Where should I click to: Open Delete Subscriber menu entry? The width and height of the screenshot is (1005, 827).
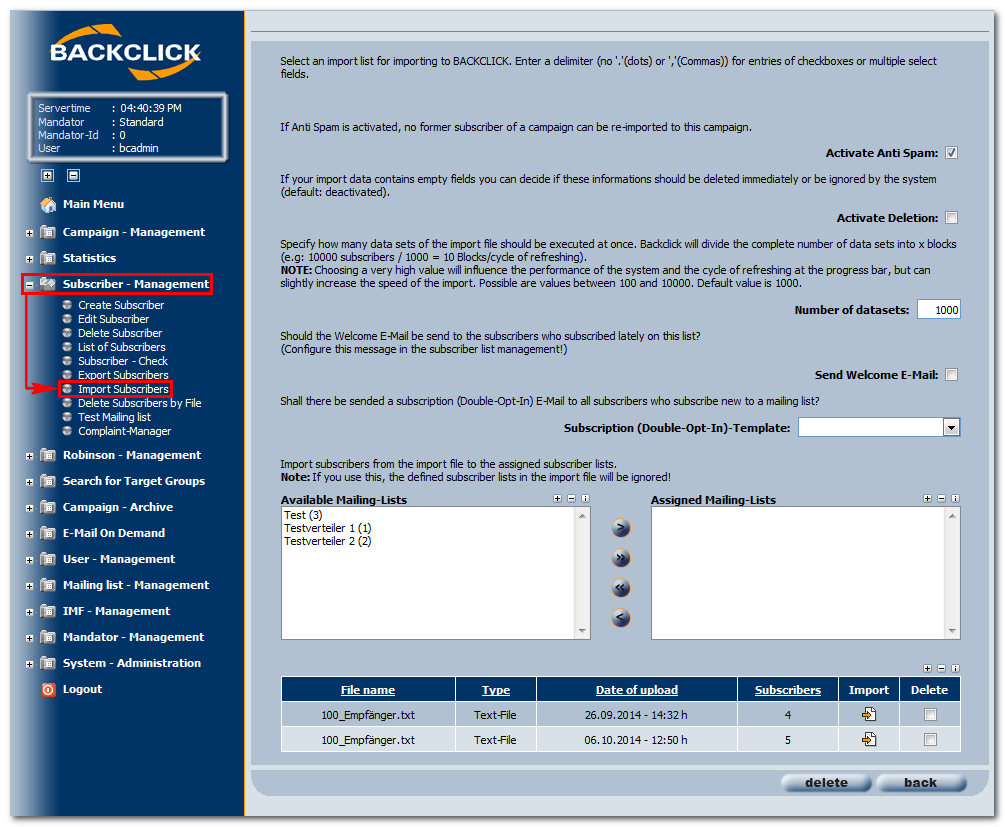click(x=120, y=333)
